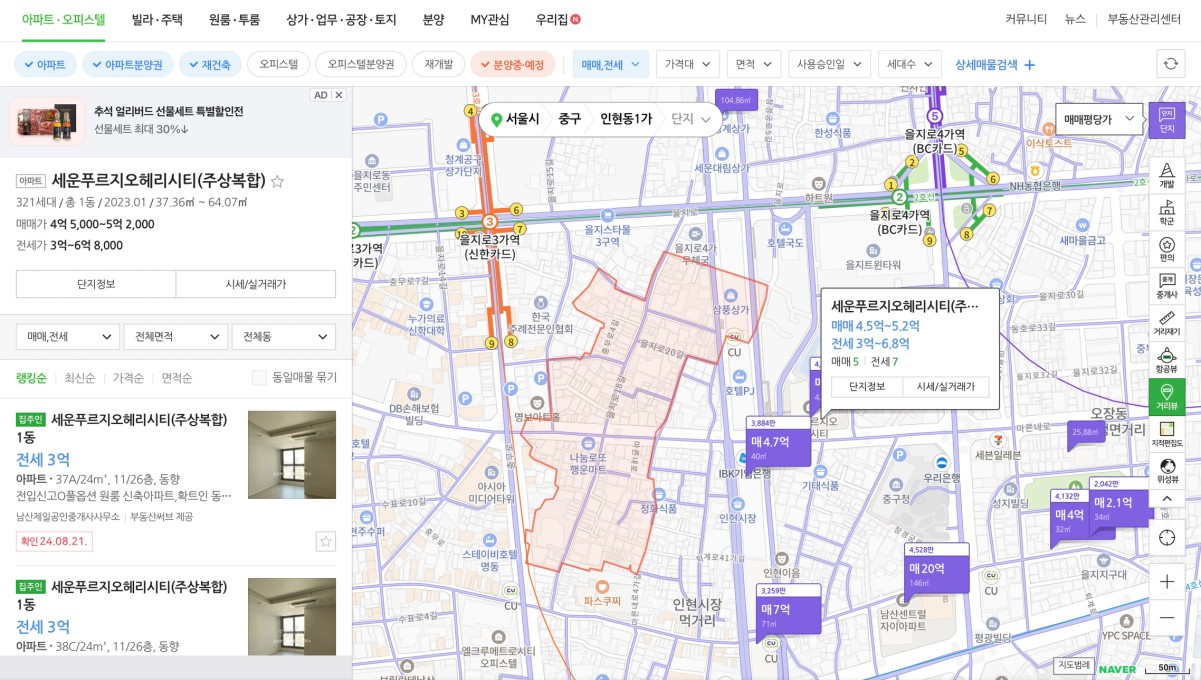Open the 빌라·주택 tab
Viewport: 1201px width, 680px height.
156,19
